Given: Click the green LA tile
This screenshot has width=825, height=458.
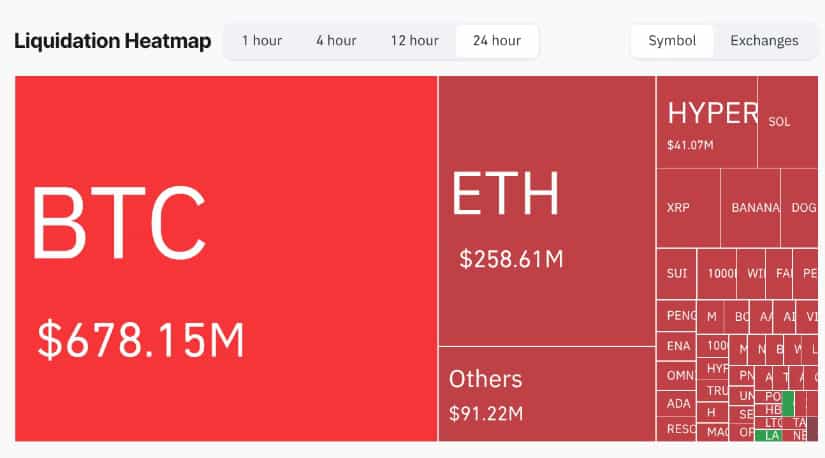Looking at the screenshot, I should pyautogui.click(x=769, y=436).
